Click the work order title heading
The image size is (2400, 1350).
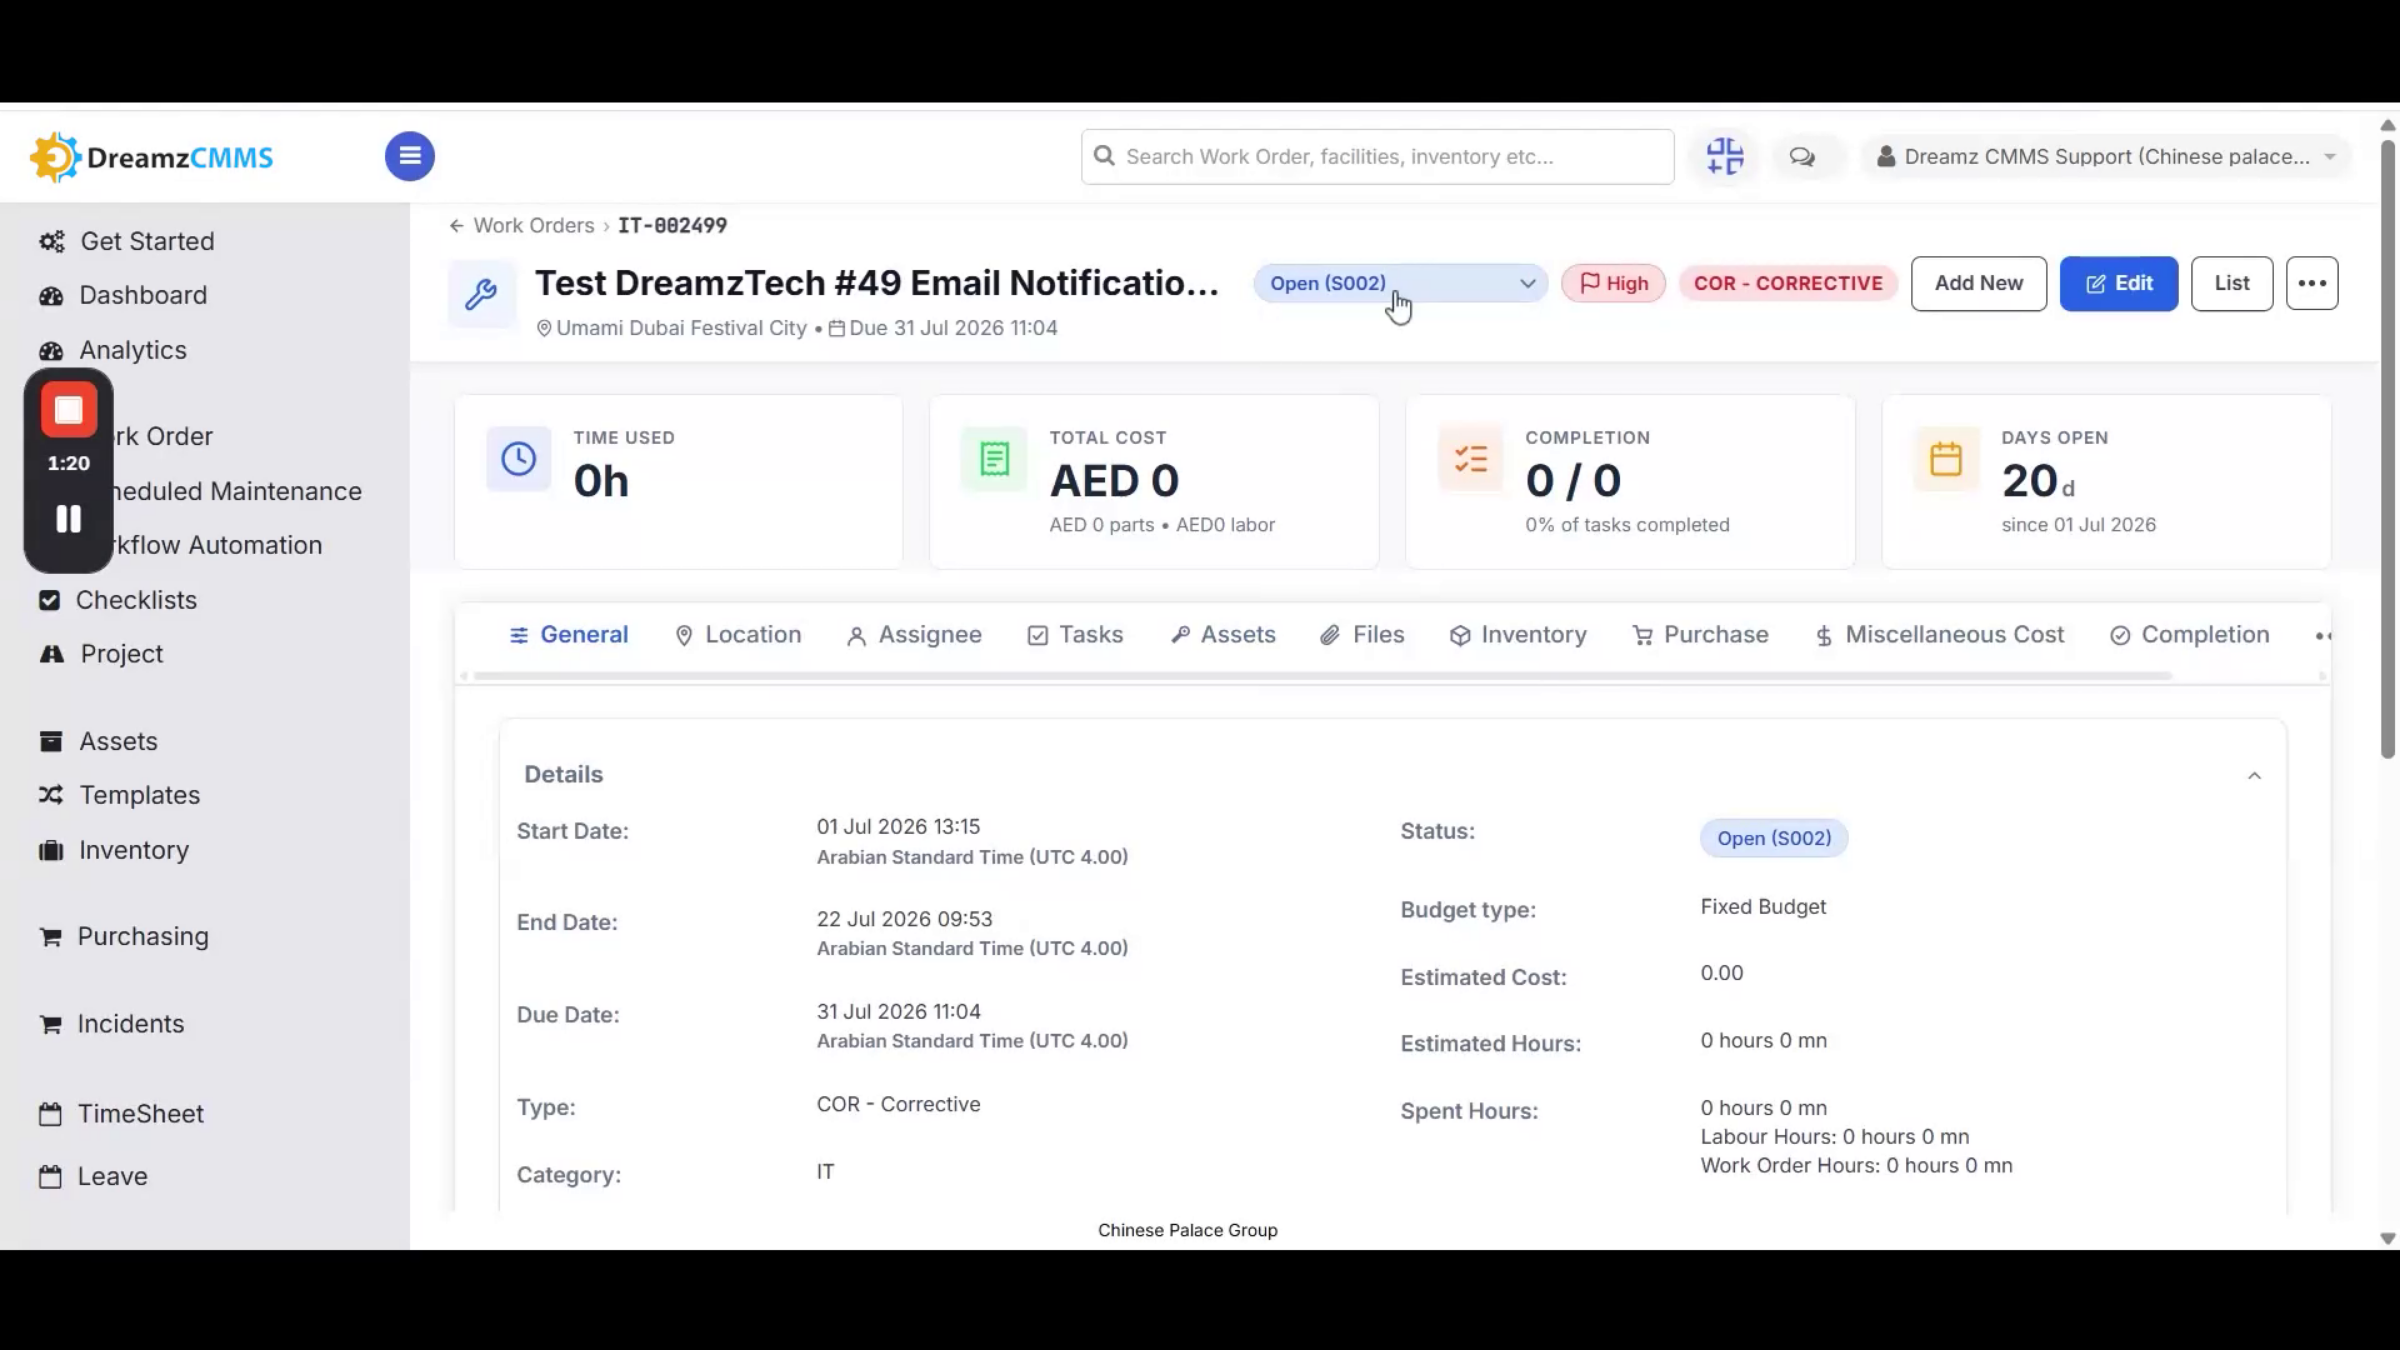pyautogui.click(x=877, y=283)
